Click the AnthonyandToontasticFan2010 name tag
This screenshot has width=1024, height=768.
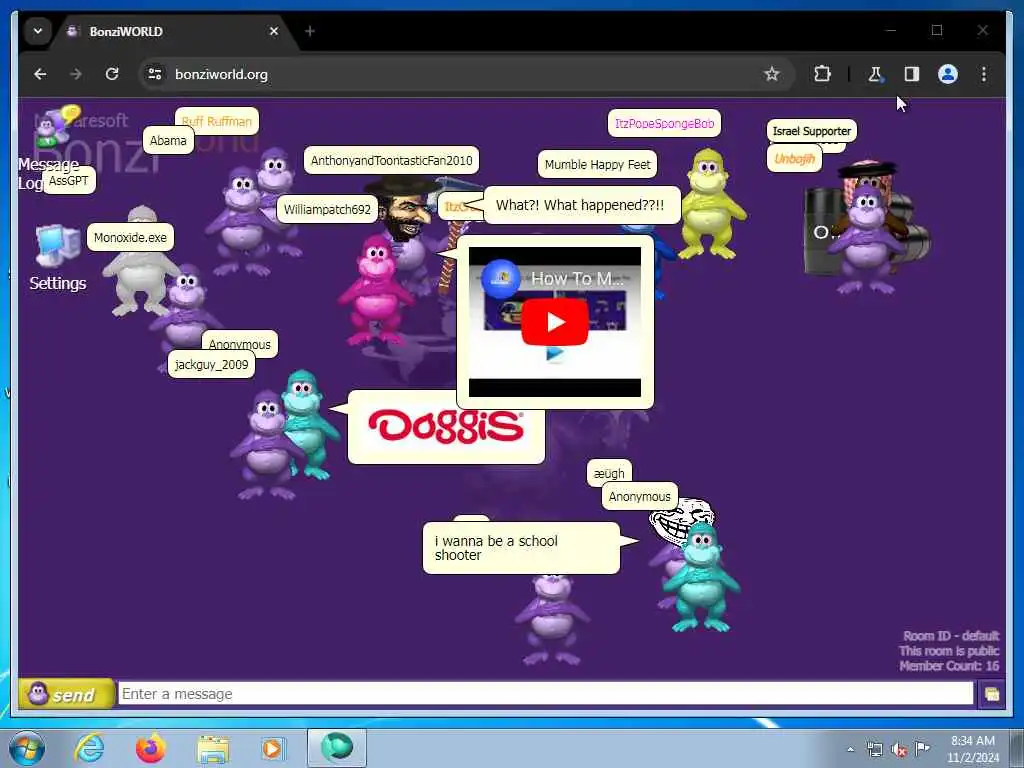(391, 161)
